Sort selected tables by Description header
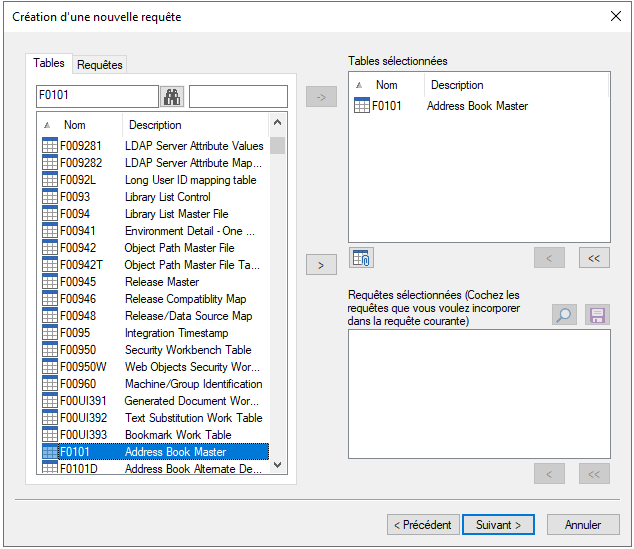This screenshot has width=634, height=549. coord(516,85)
